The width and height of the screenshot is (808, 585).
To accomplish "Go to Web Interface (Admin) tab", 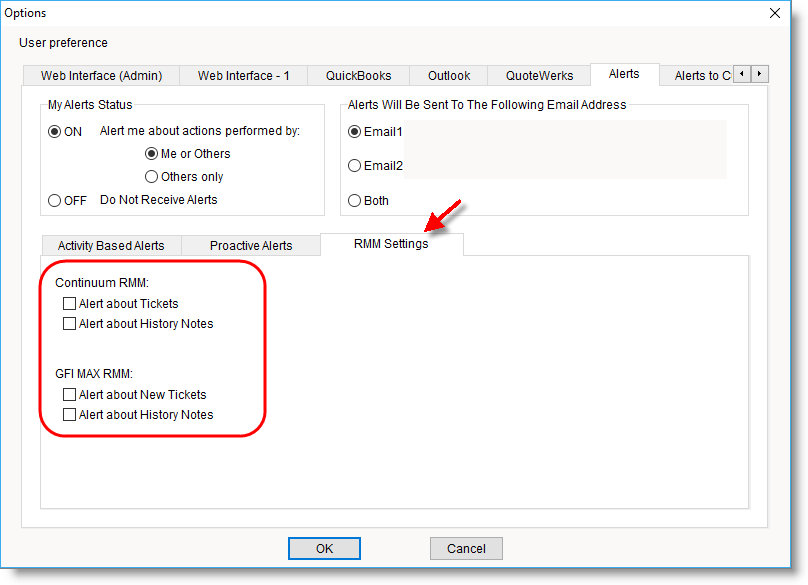I will pos(101,76).
